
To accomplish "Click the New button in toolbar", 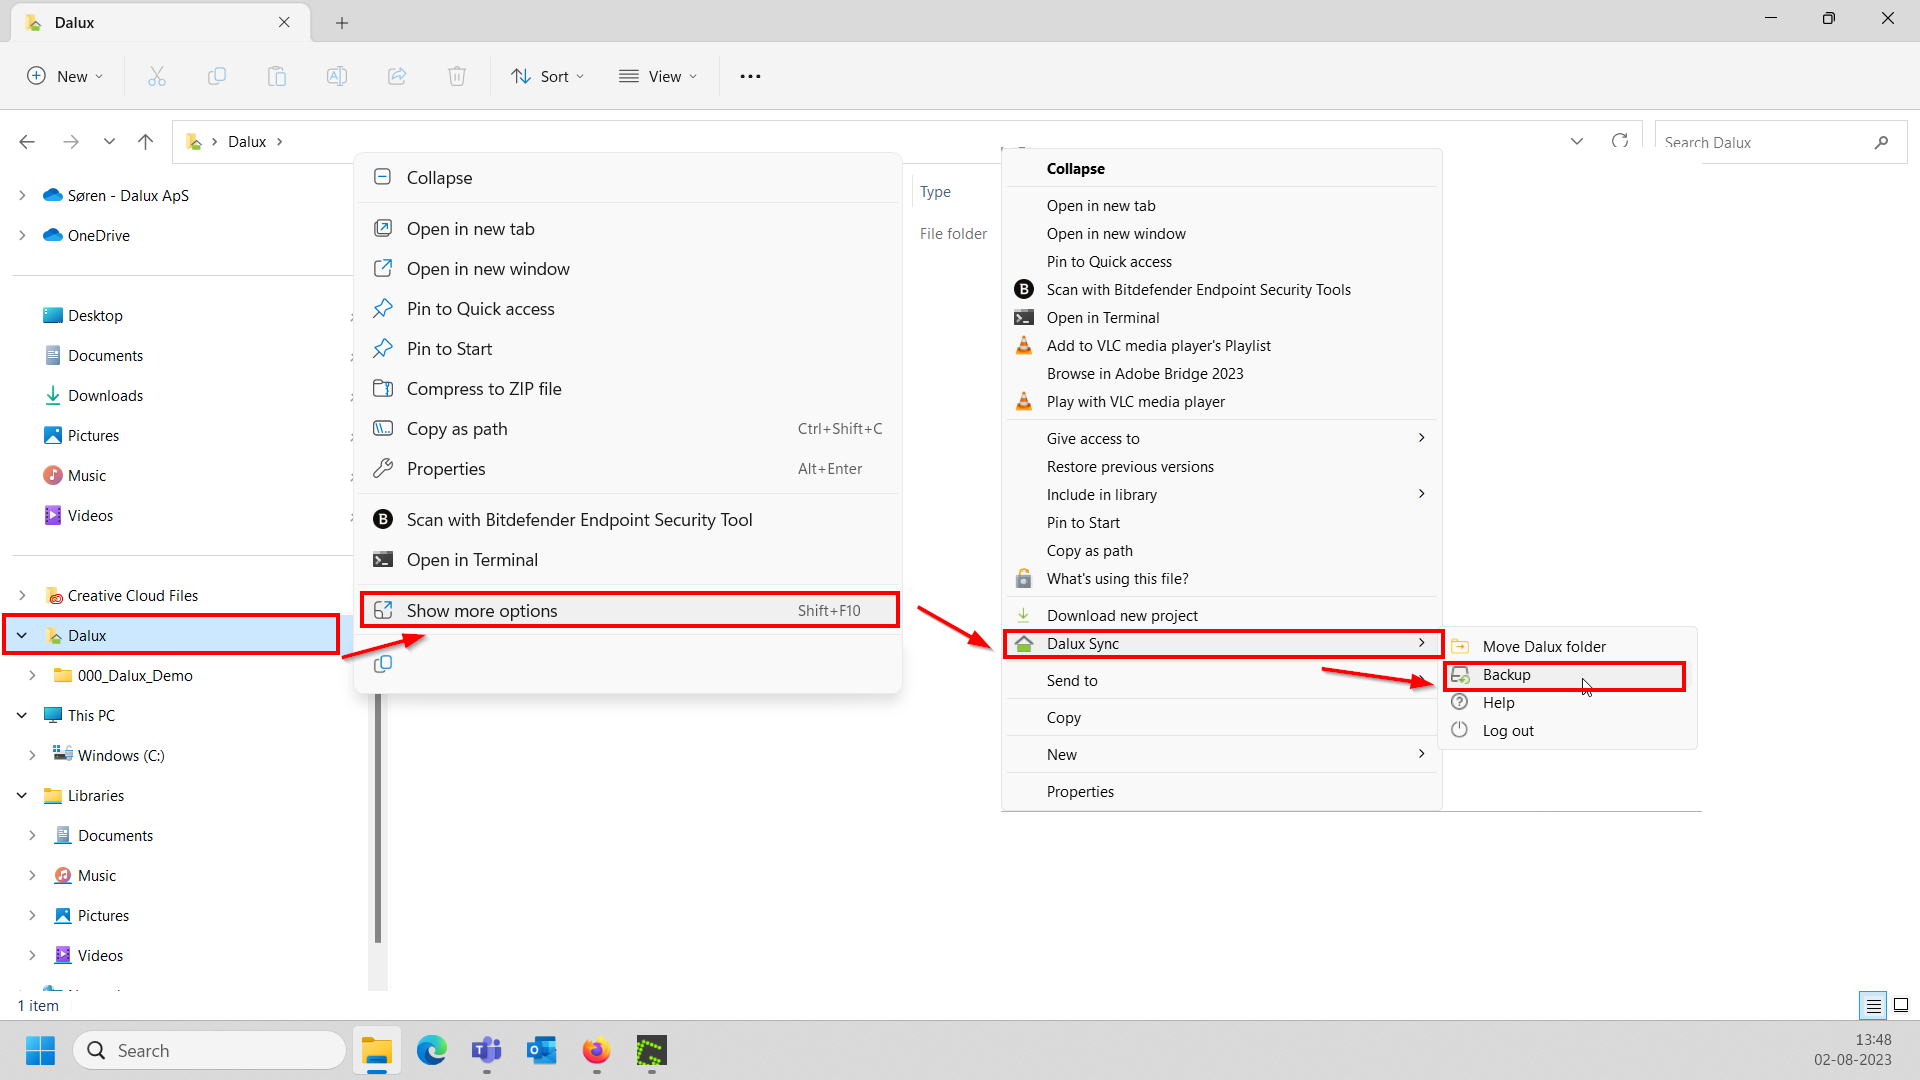I will pyautogui.click(x=65, y=76).
